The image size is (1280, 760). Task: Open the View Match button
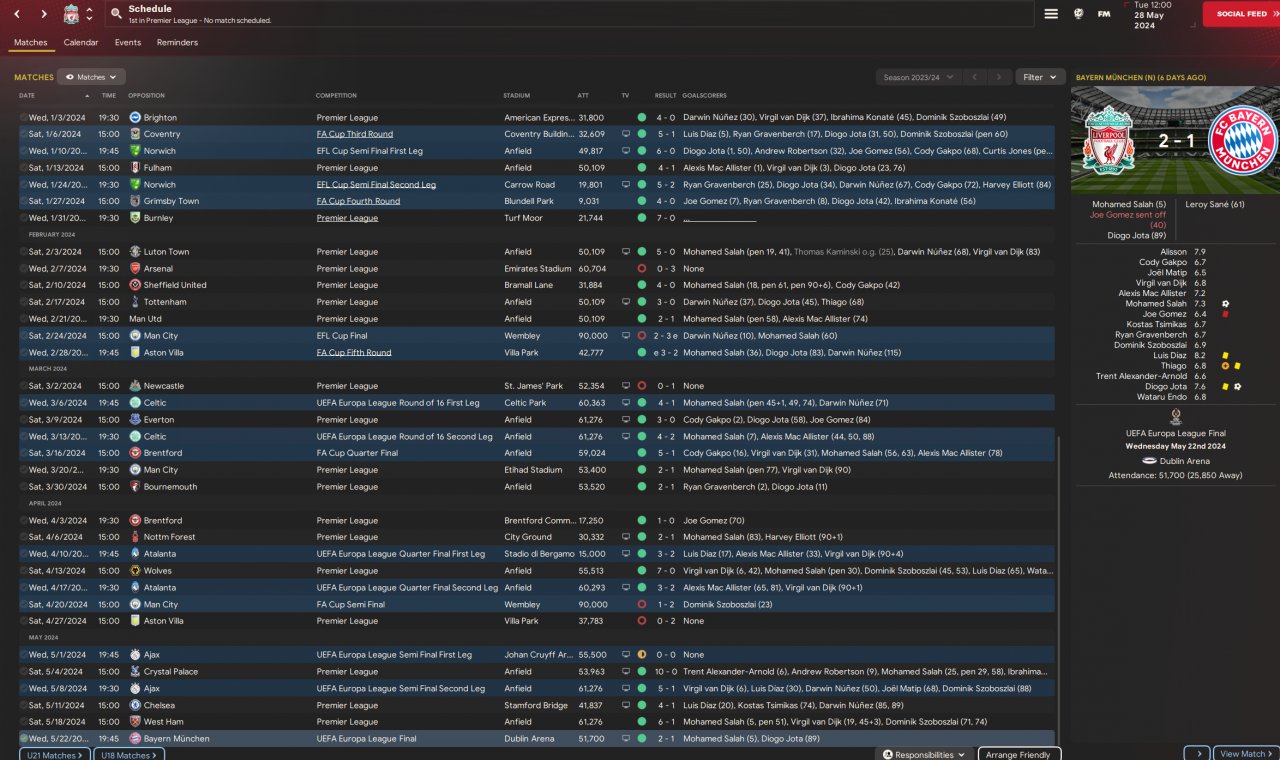1246,754
